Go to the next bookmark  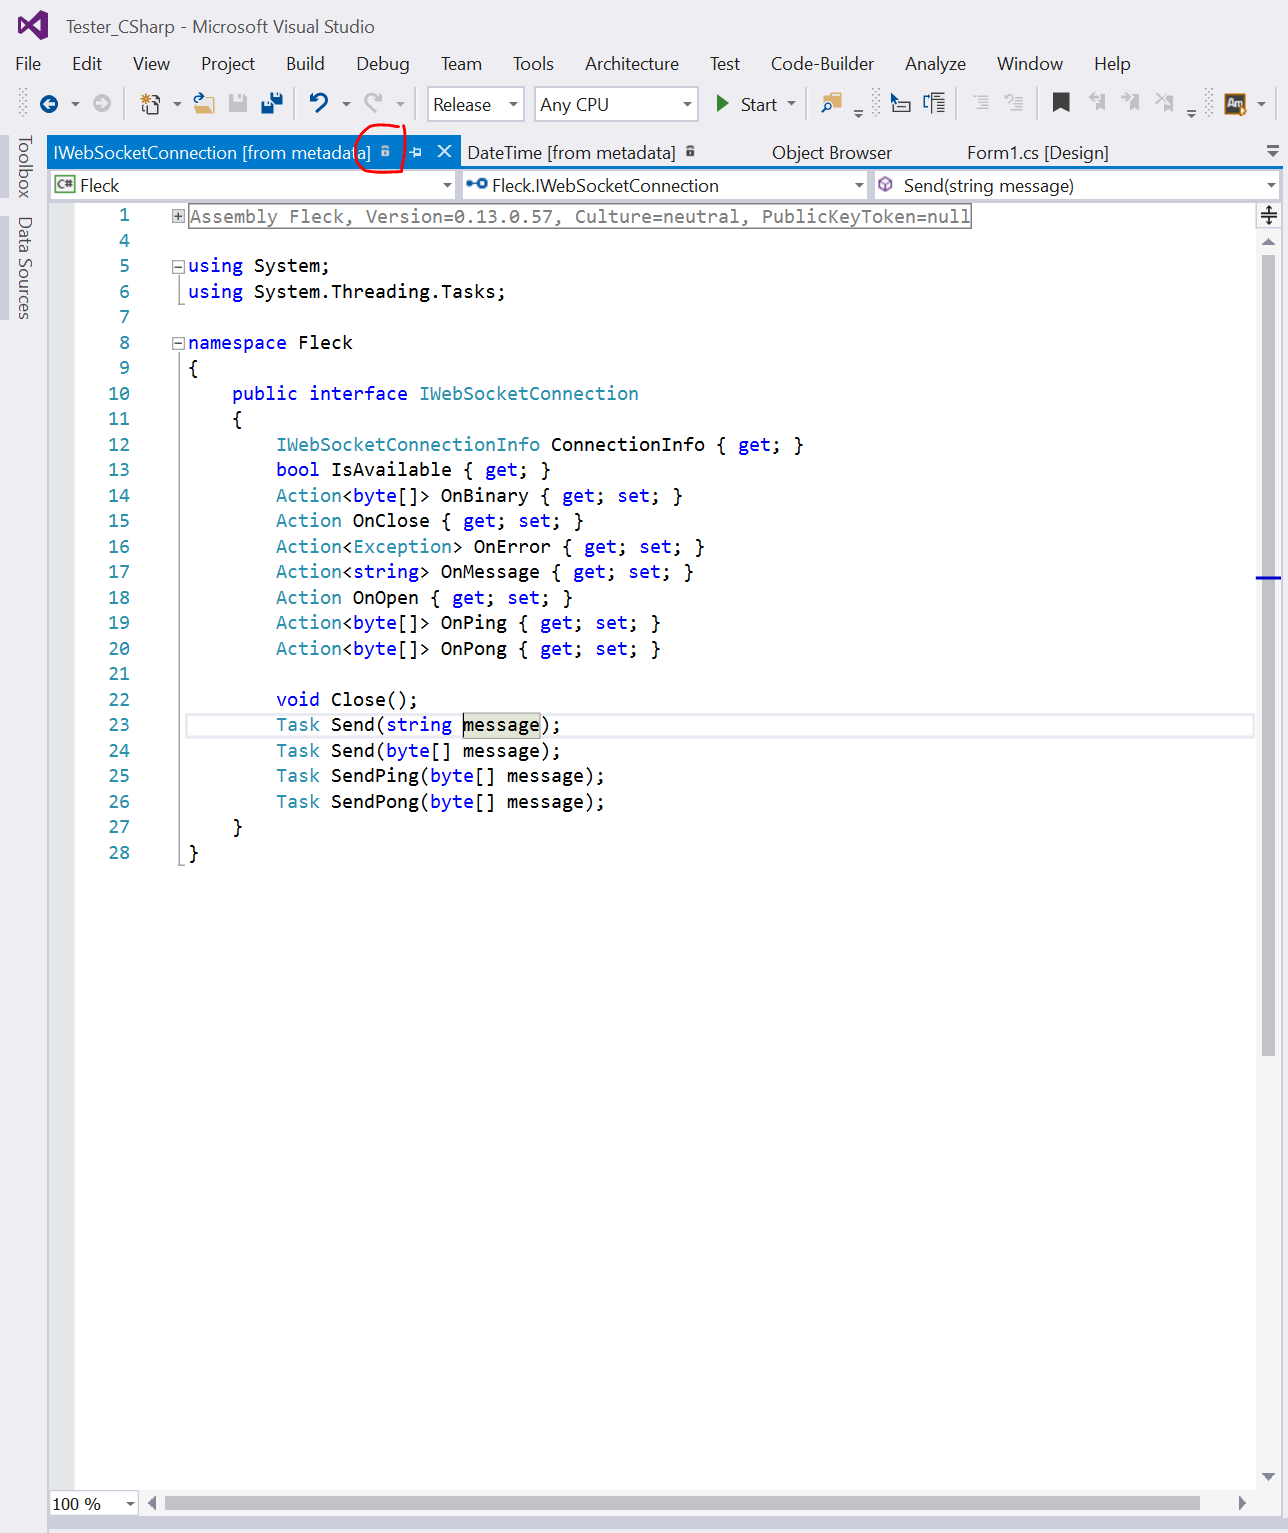pyautogui.click(x=1130, y=103)
